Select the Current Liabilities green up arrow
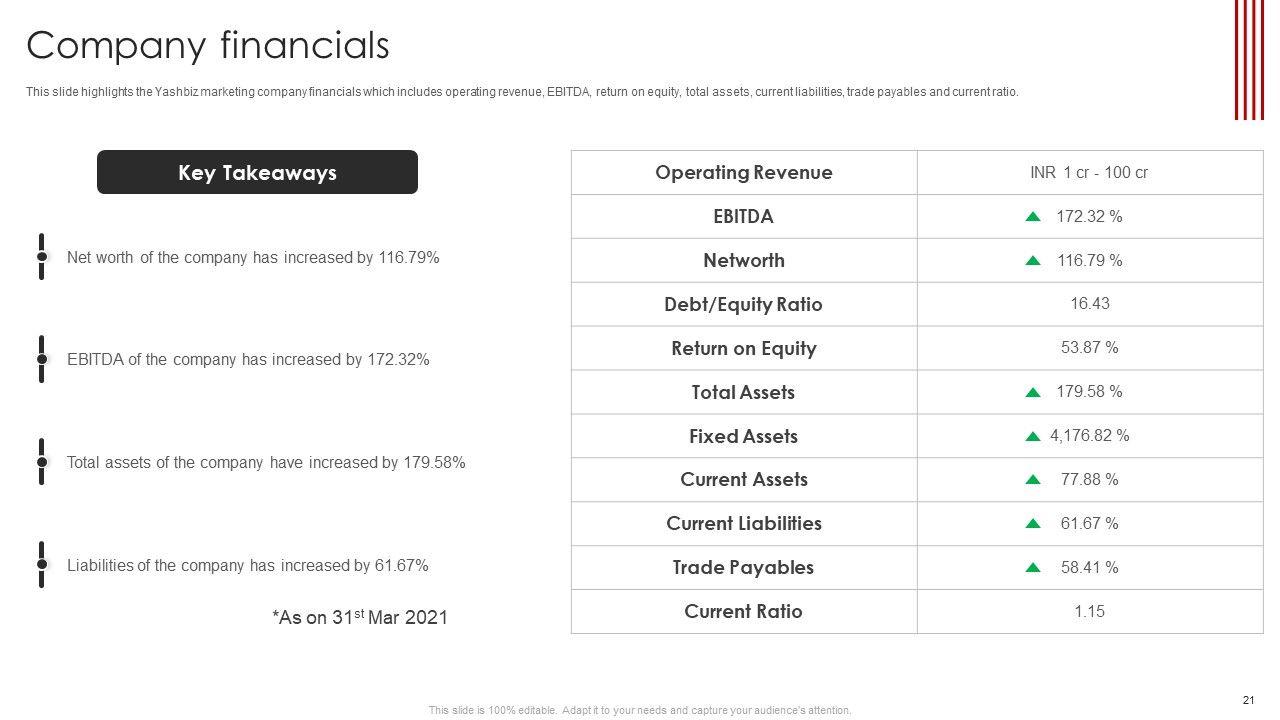1280x720 pixels. point(1033,524)
